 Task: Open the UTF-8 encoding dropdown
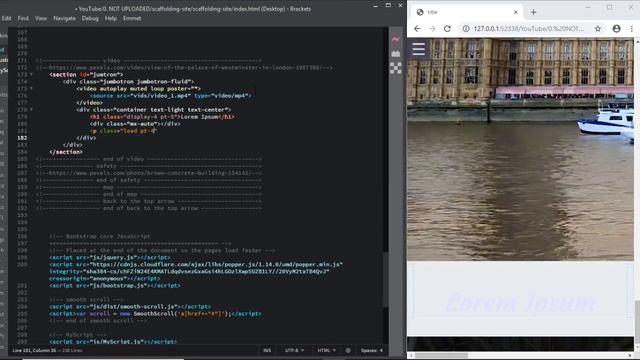pyautogui.click(x=294, y=350)
